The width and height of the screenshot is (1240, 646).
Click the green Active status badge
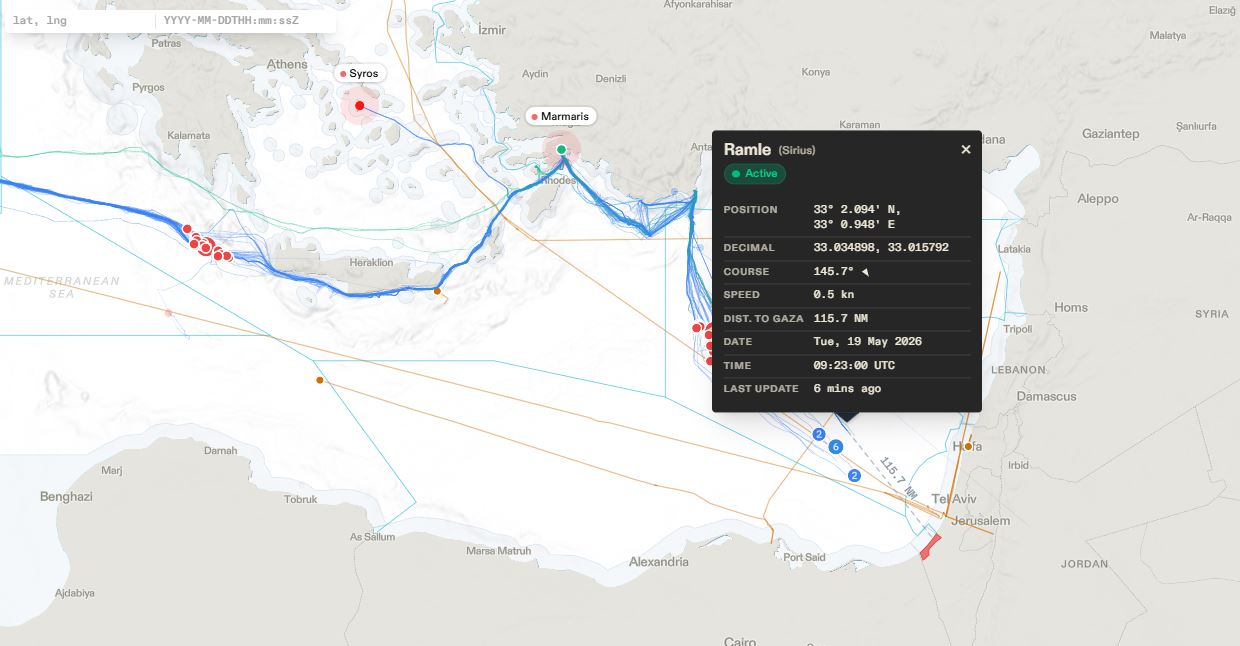(x=755, y=173)
